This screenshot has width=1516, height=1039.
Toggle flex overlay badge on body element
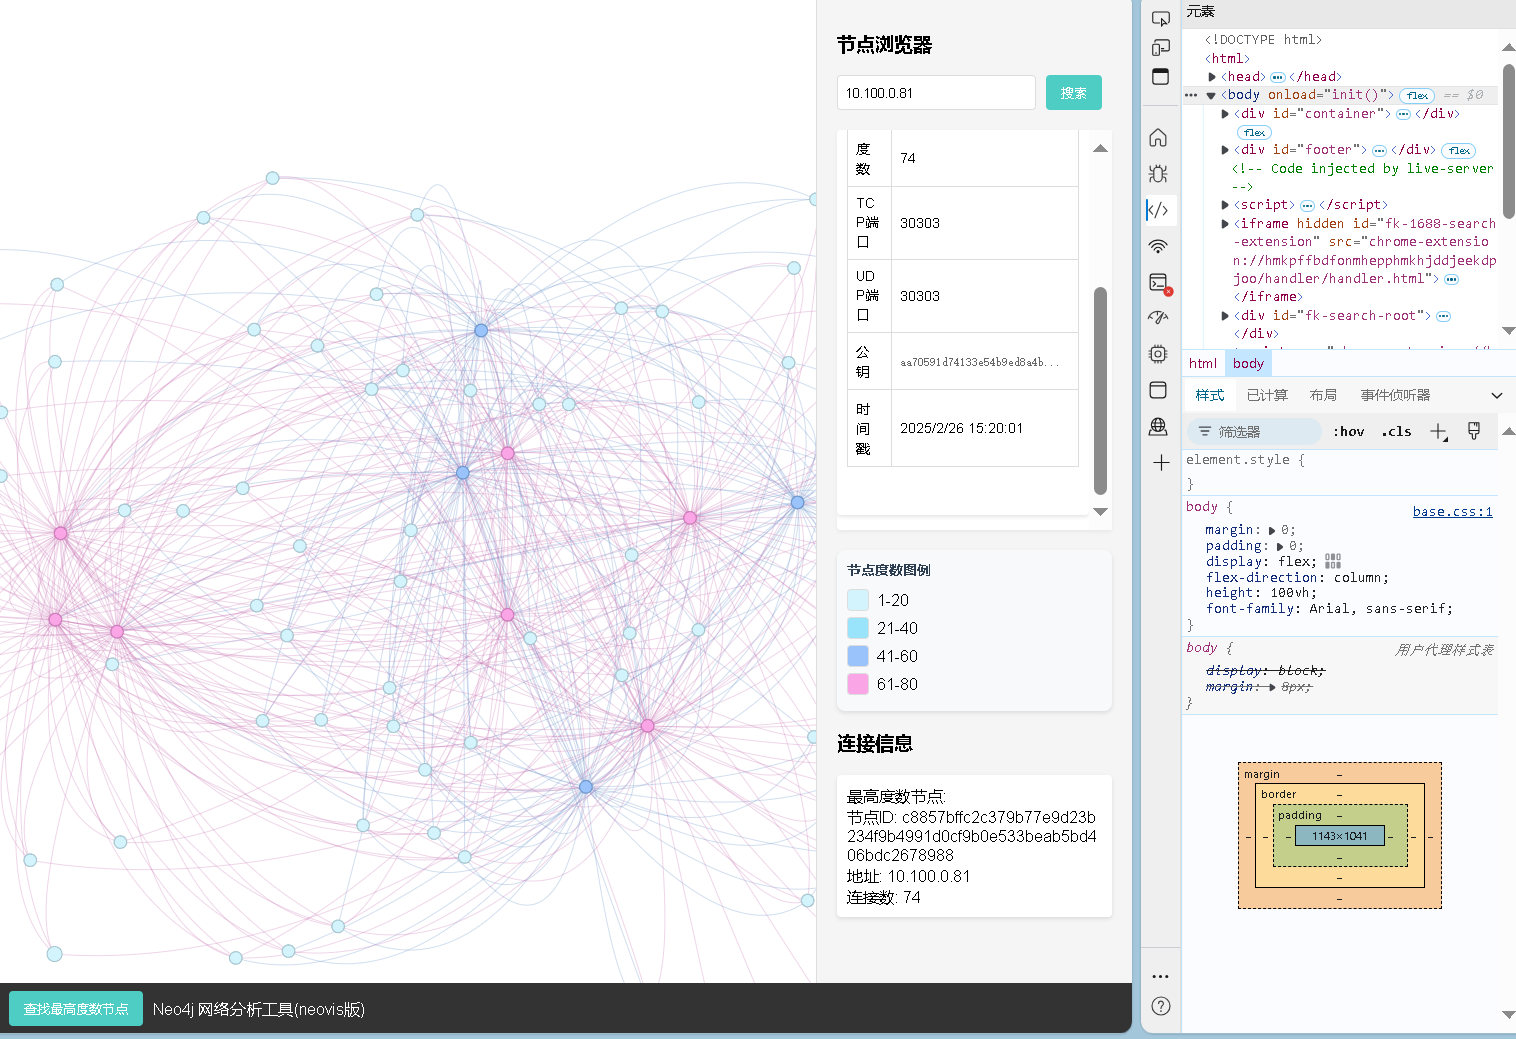point(1416,96)
